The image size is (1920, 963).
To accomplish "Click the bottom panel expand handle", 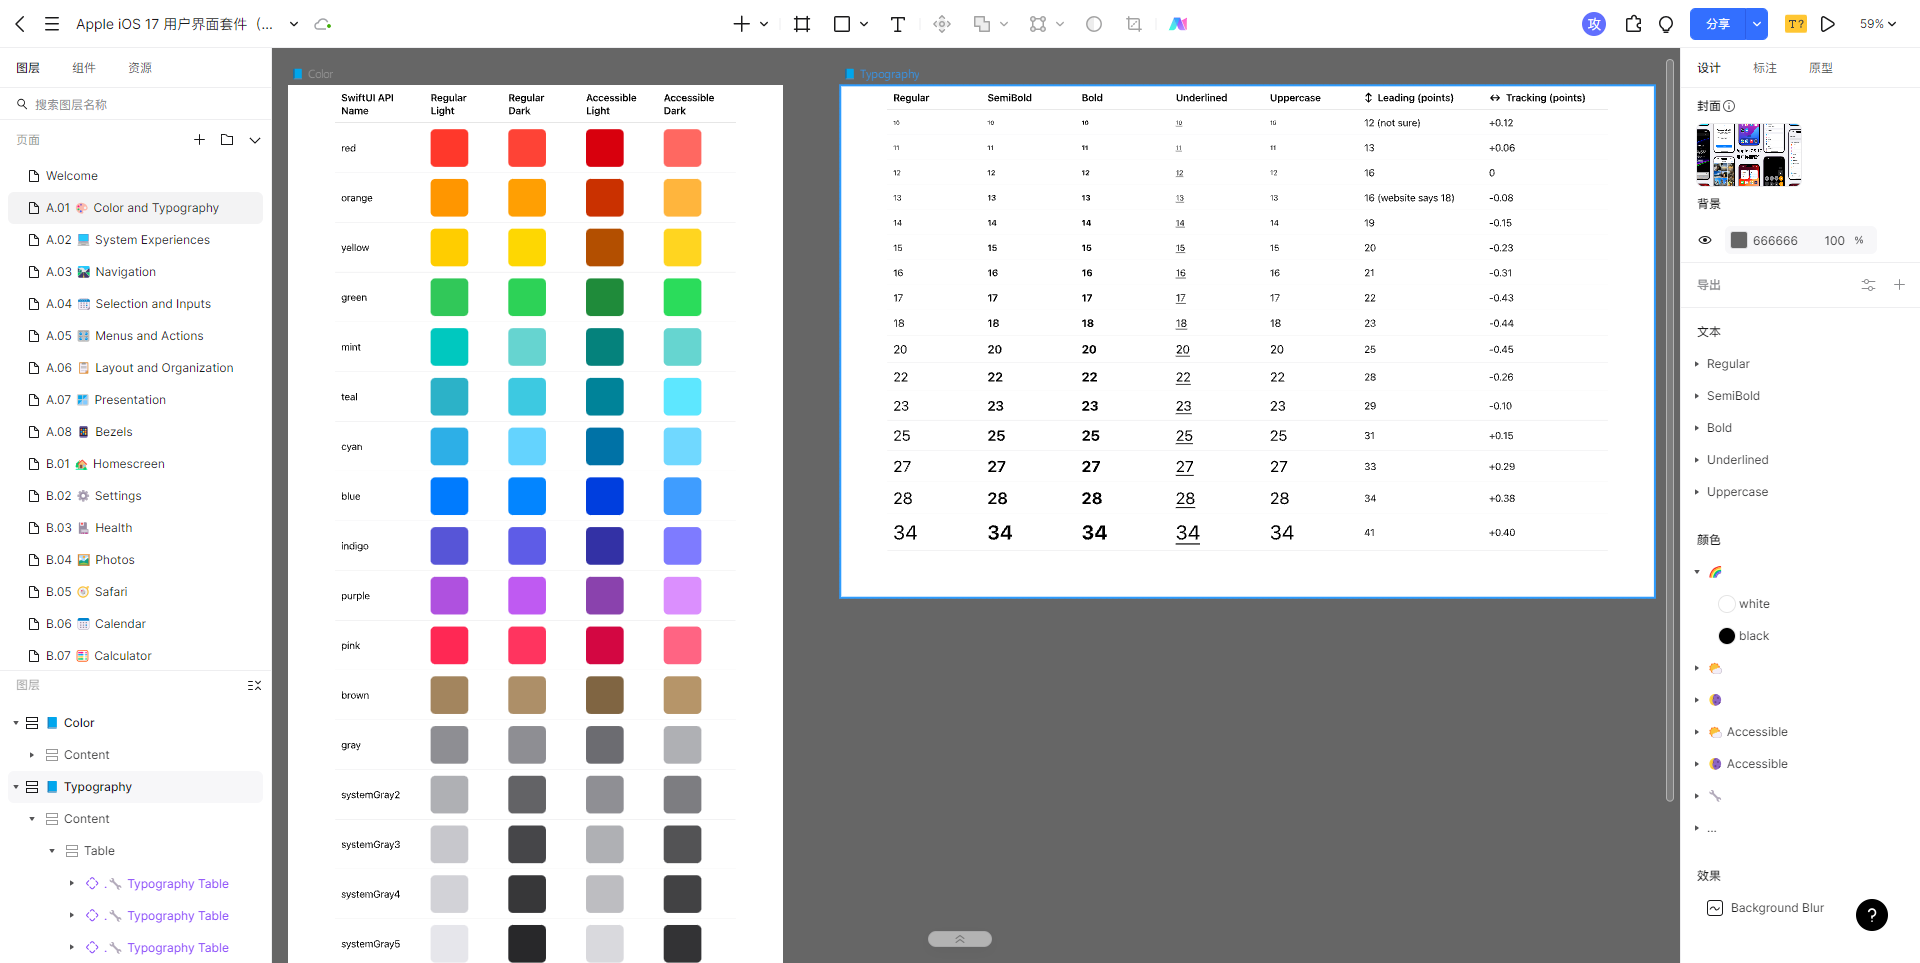I will point(960,939).
